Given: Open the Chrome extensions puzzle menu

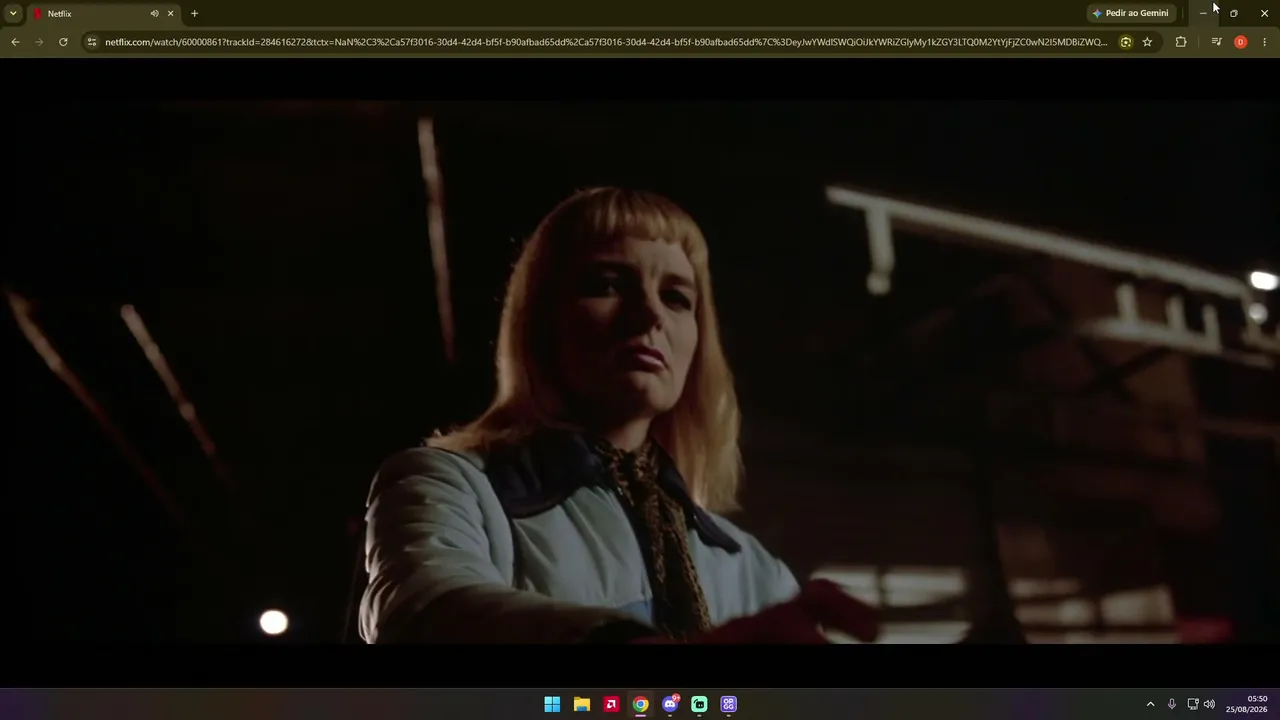Looking at the screenshot, I should pyautogui.click(x=1181, y=42).
